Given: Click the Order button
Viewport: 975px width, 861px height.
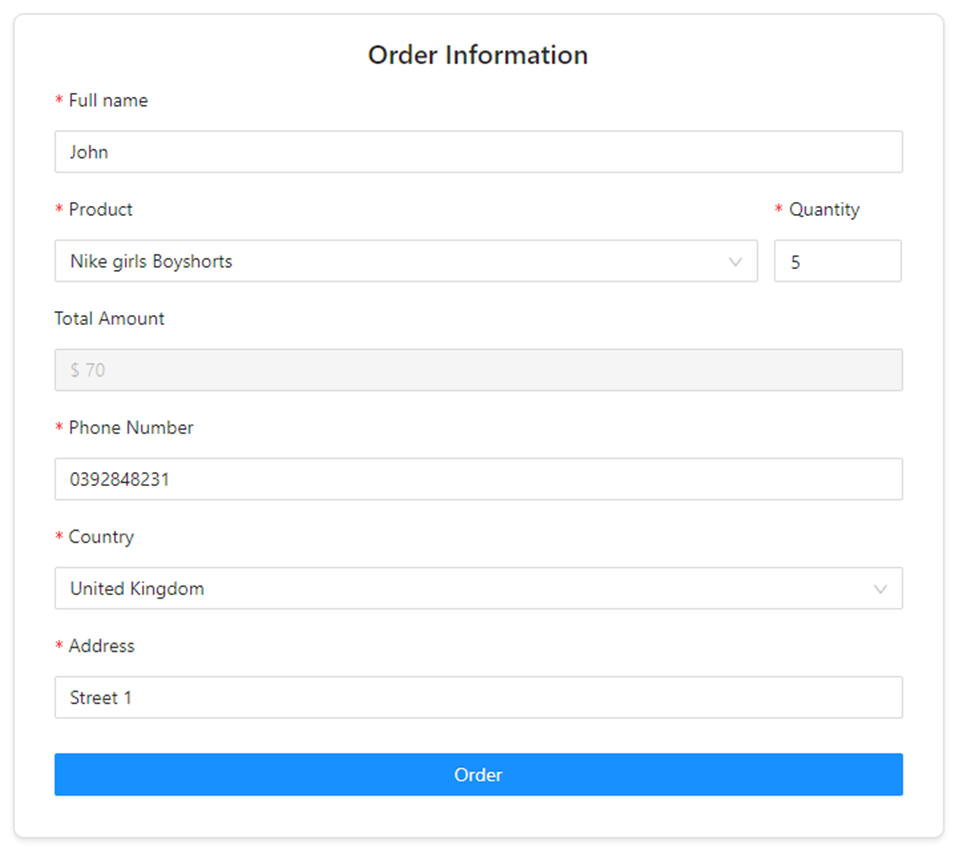Looking at the screenshot, I should 478,774.
